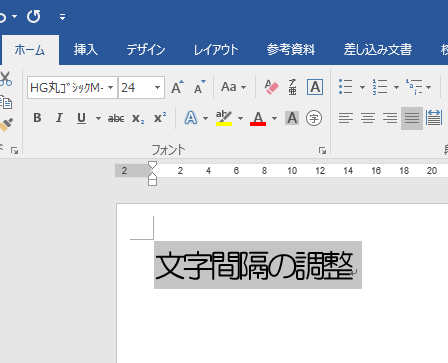Switch to the ホーム tab
This screenshot has width=448, height=363.
click(x=30, y=50)
